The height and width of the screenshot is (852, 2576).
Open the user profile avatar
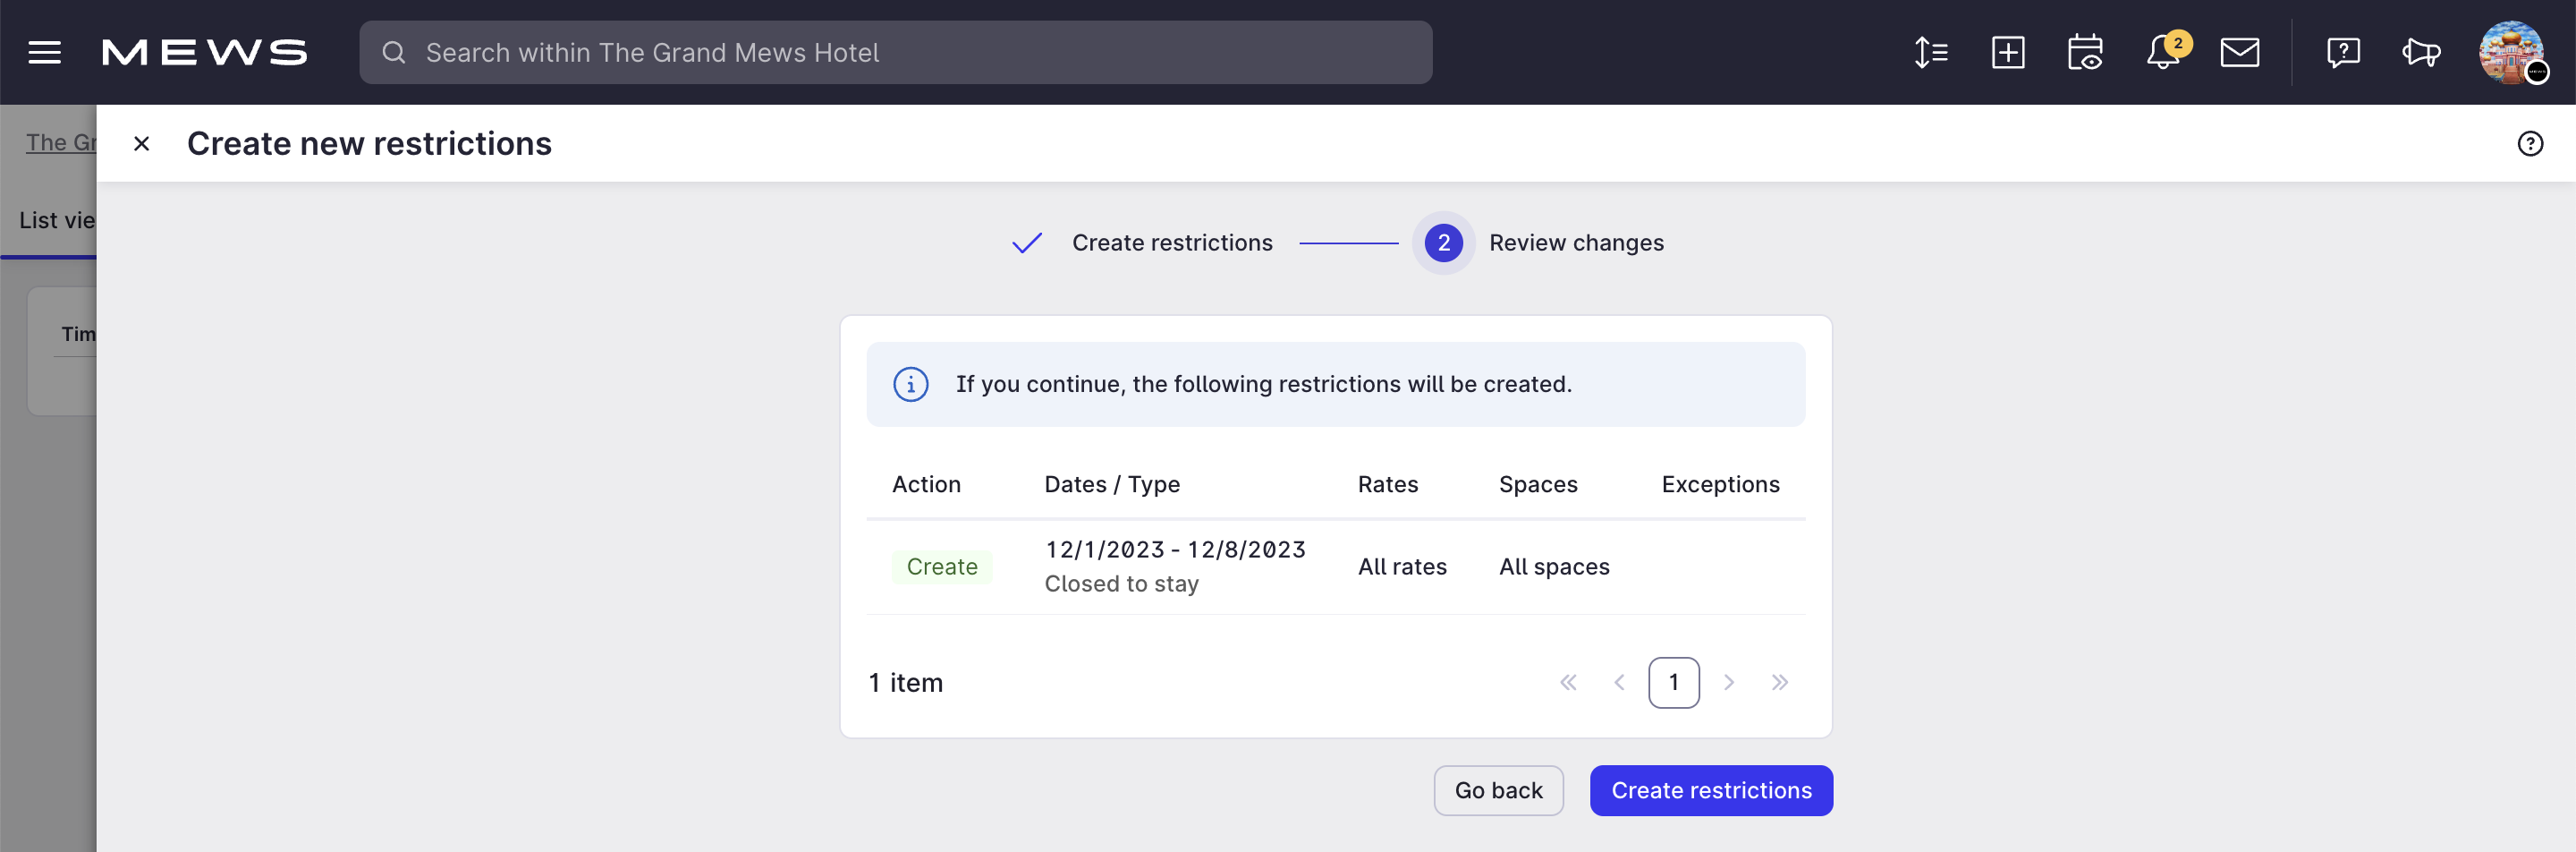tap(2511, 53)
